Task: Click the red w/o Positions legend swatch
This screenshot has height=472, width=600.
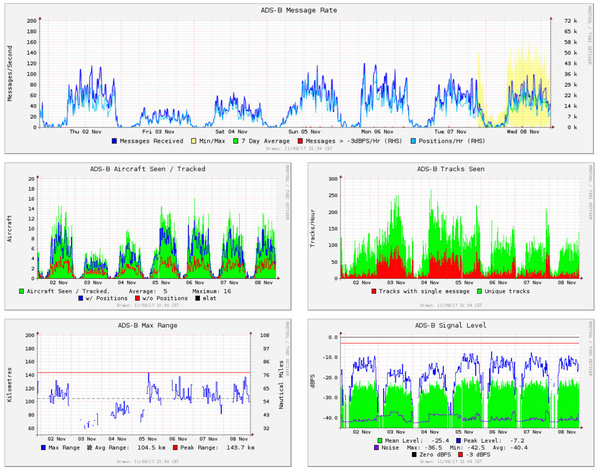Action: pyautogui.click(x=137, y=298)
